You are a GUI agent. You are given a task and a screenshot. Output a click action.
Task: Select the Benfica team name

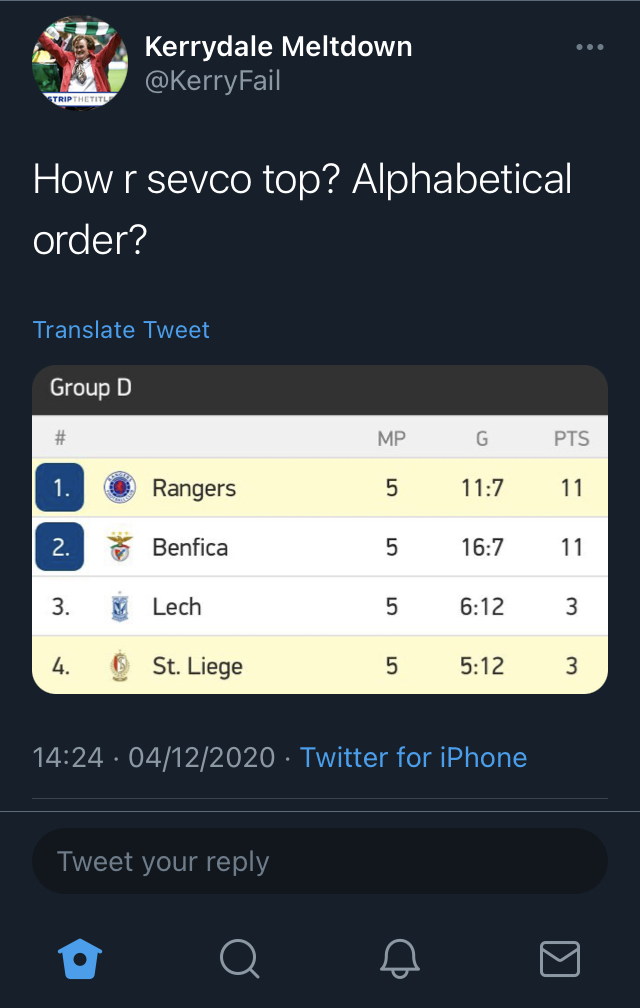pyautogui.click(x=190, y=547)
